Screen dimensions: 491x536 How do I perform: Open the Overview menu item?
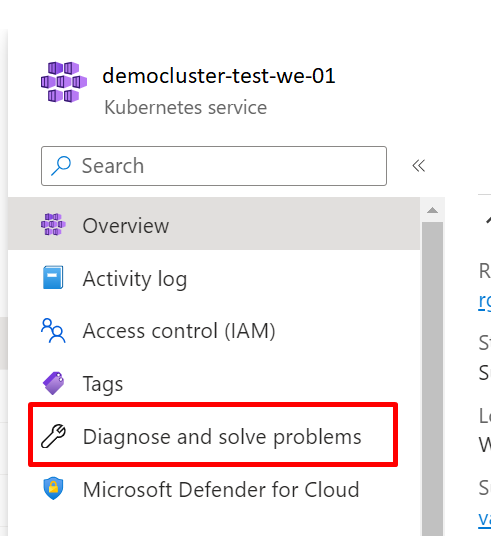pos(214,223)
